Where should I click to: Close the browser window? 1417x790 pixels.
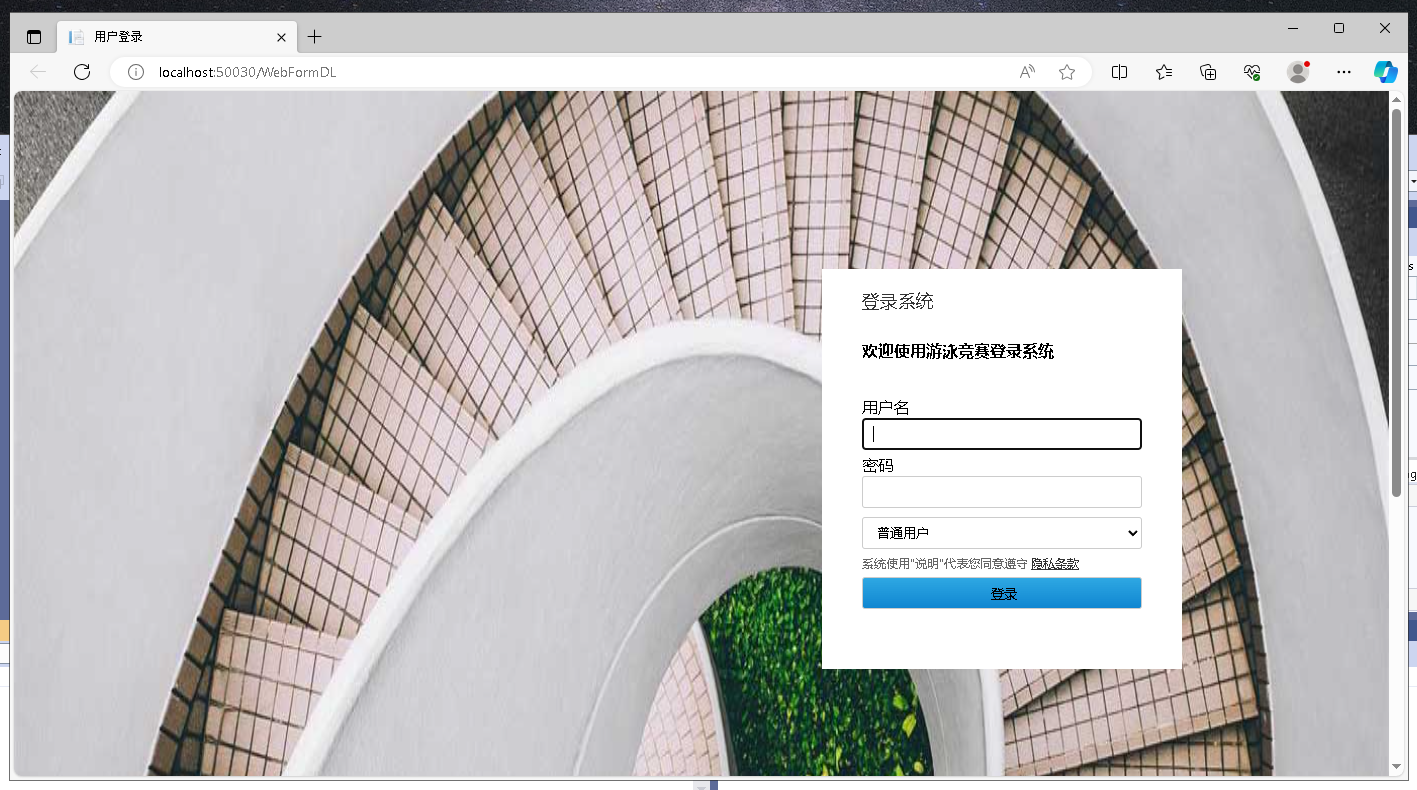pos(1385,28)
